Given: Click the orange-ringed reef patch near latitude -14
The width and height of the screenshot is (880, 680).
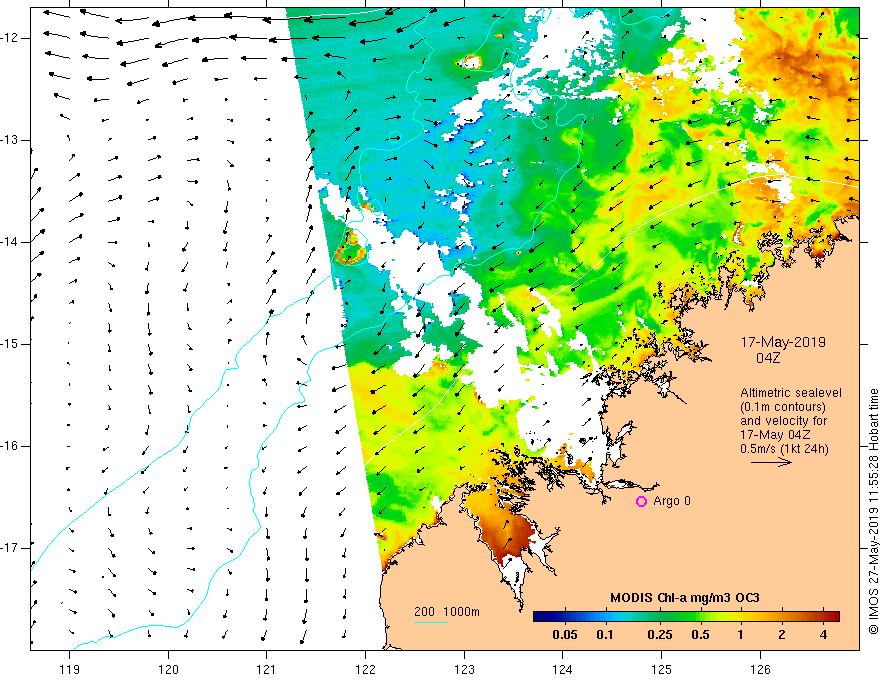Looking at the screenshot, I should pos(351,247).
